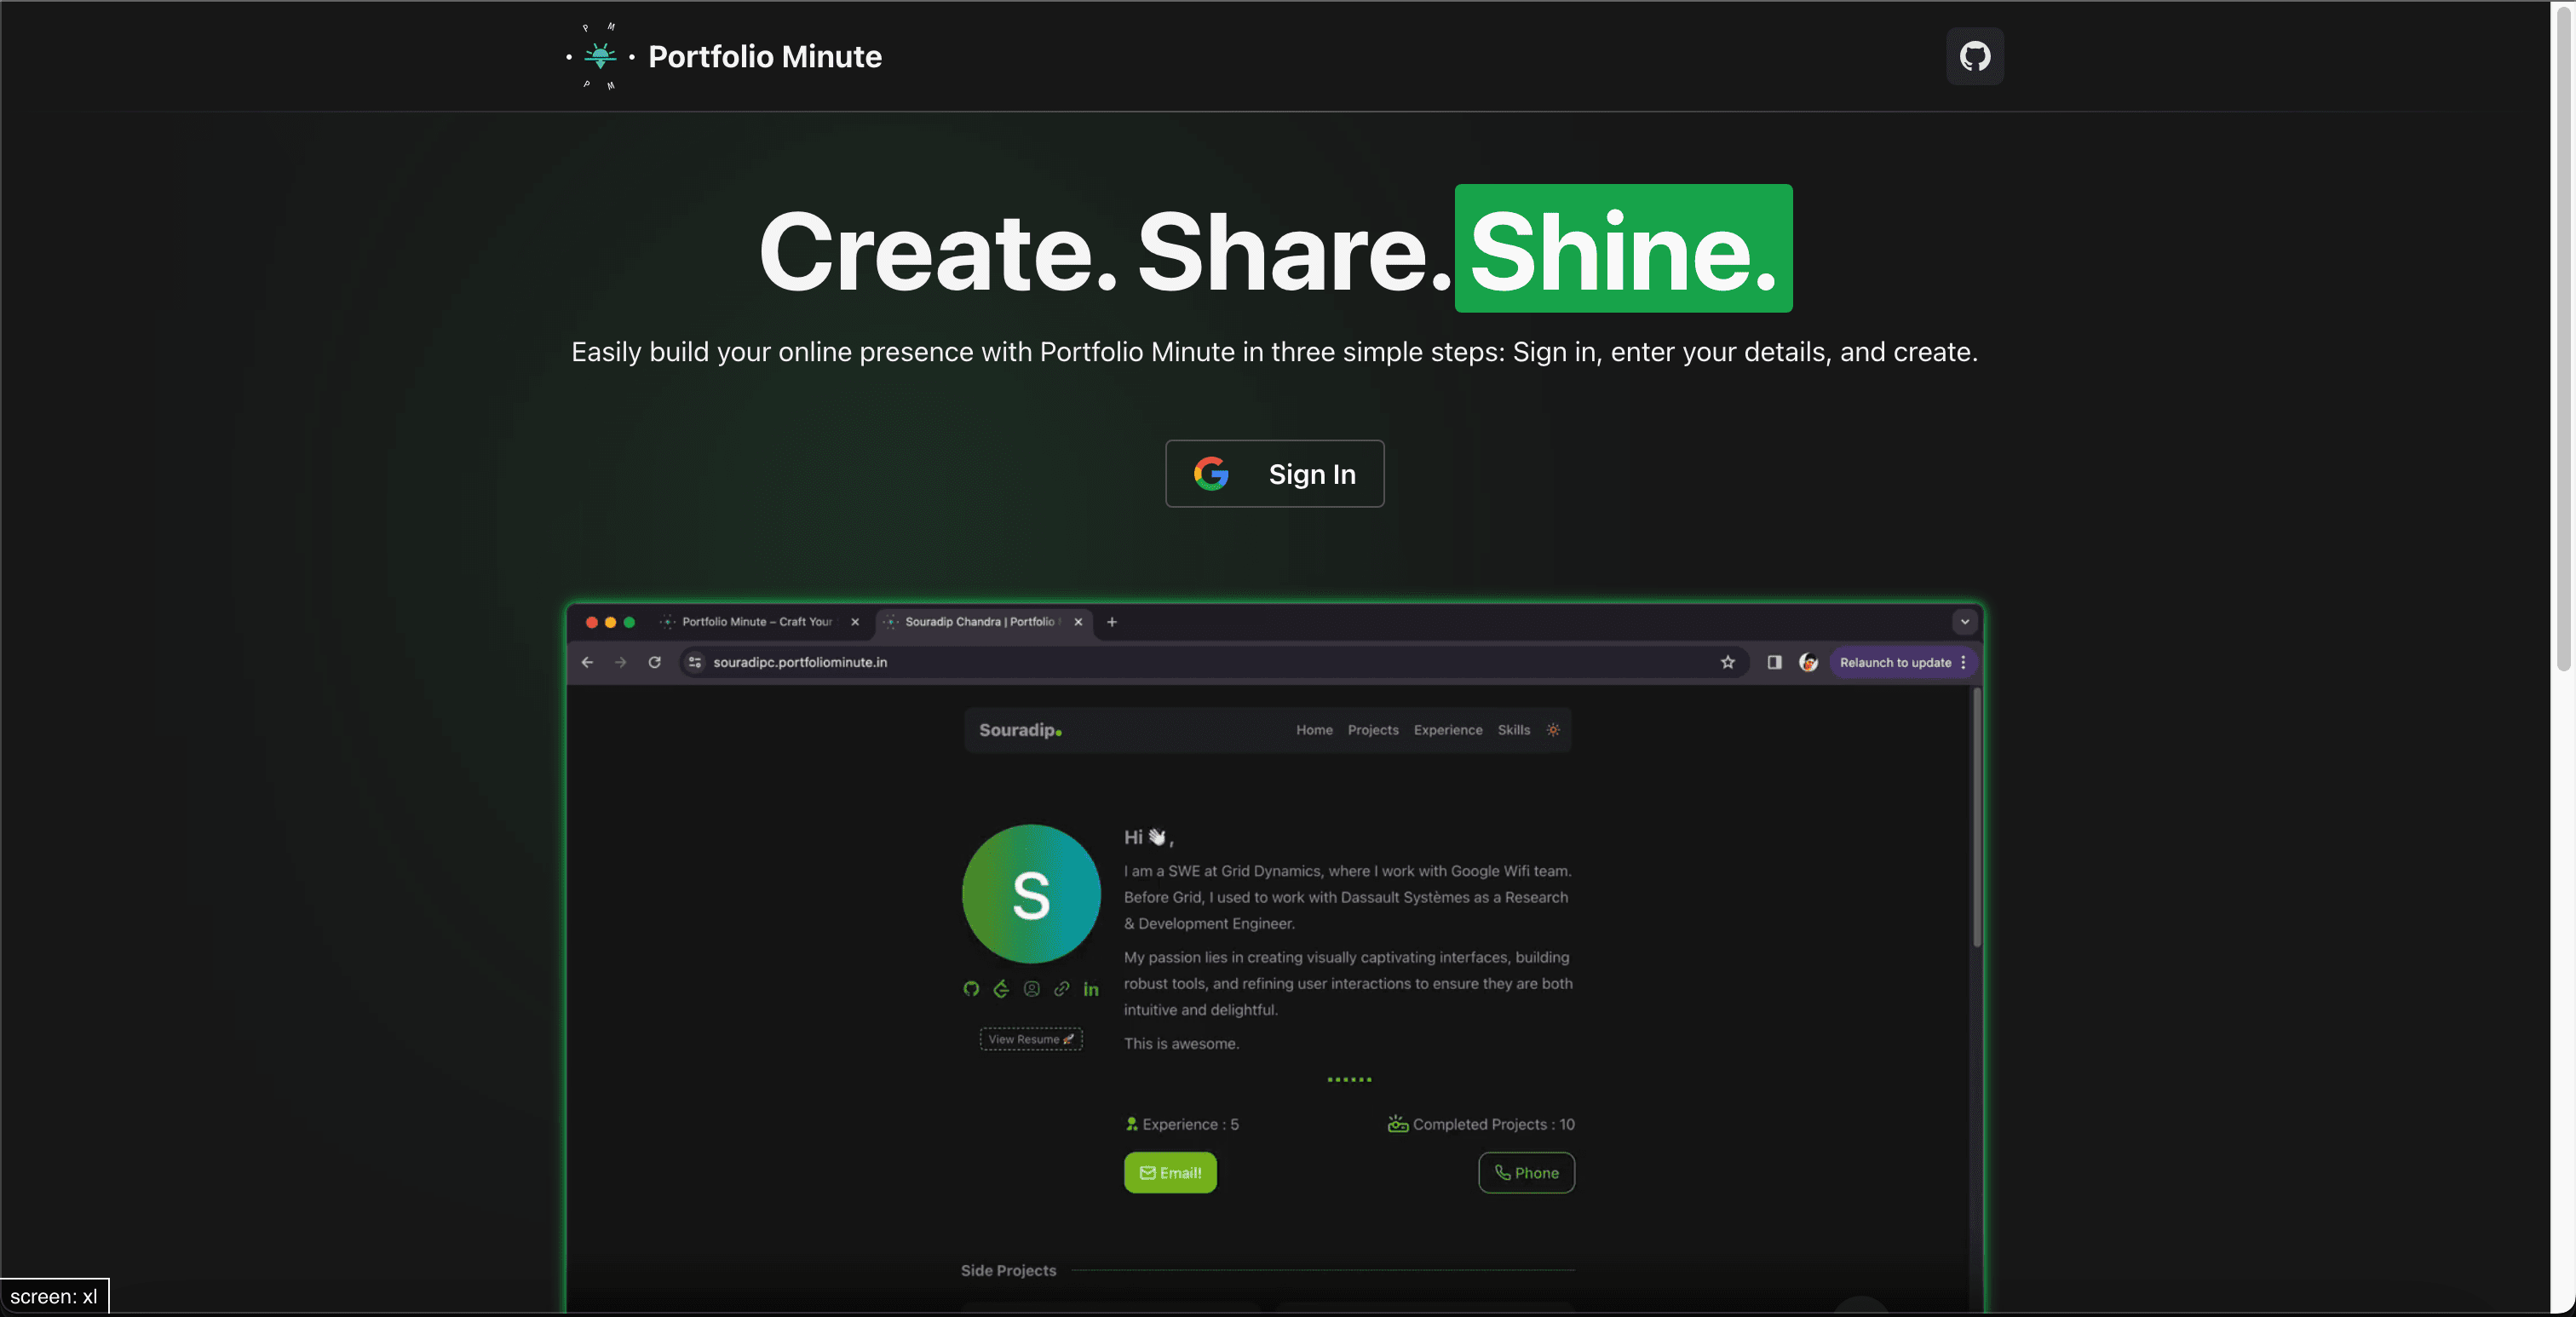Click the side panel icon in browser toolbar
The height and width of the screenshot is (1317, 2576).
[x=1774, y=662]
